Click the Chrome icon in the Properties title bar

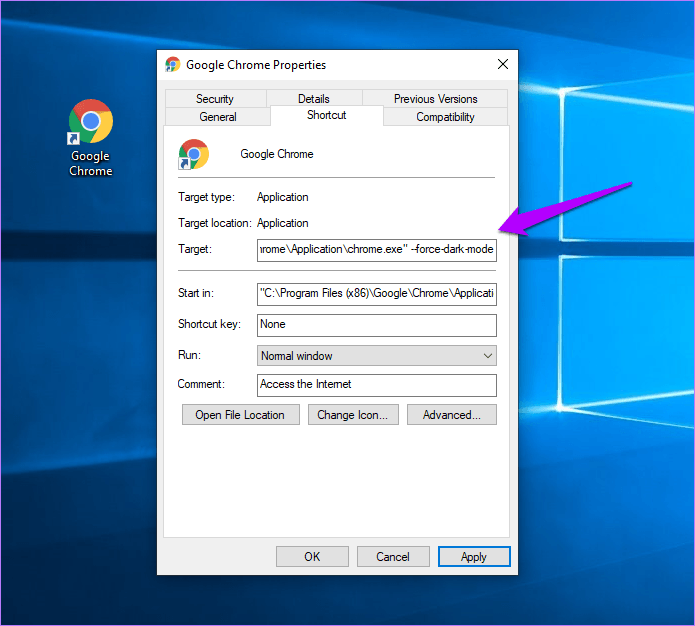[173, 65]
